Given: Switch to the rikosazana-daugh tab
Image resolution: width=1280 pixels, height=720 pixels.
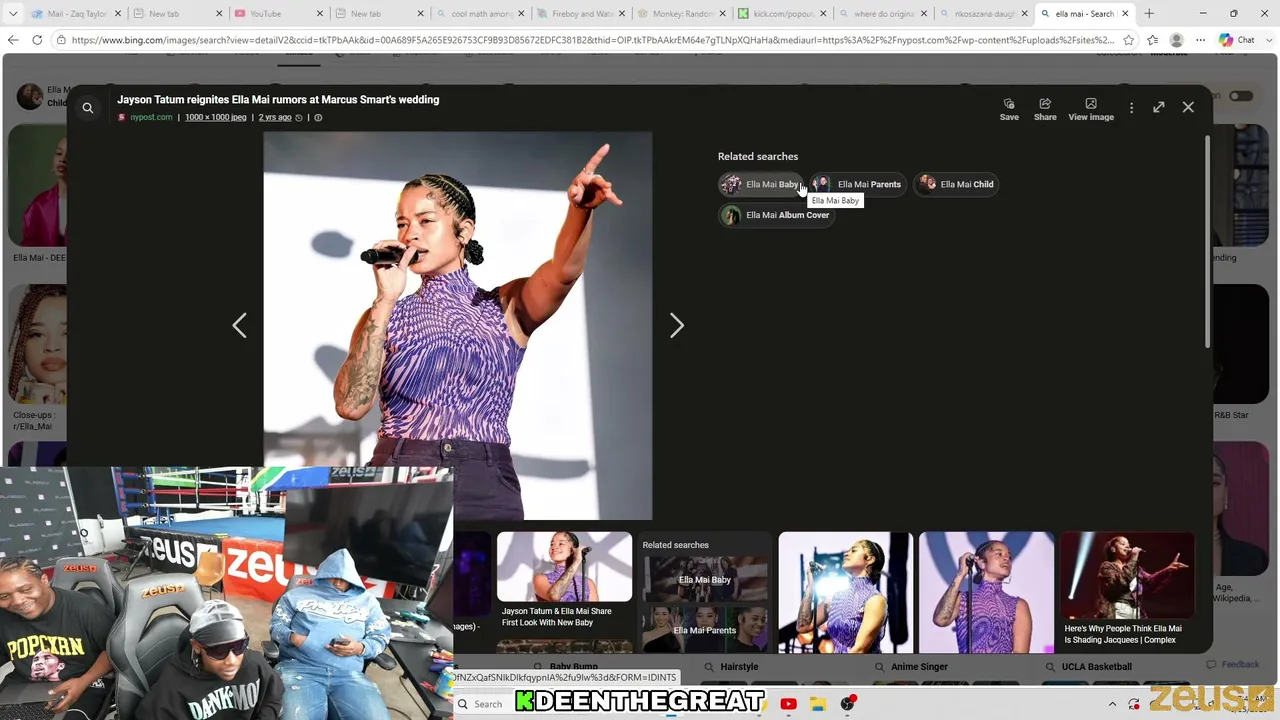Looking at the screenshot, I should 984,14.
